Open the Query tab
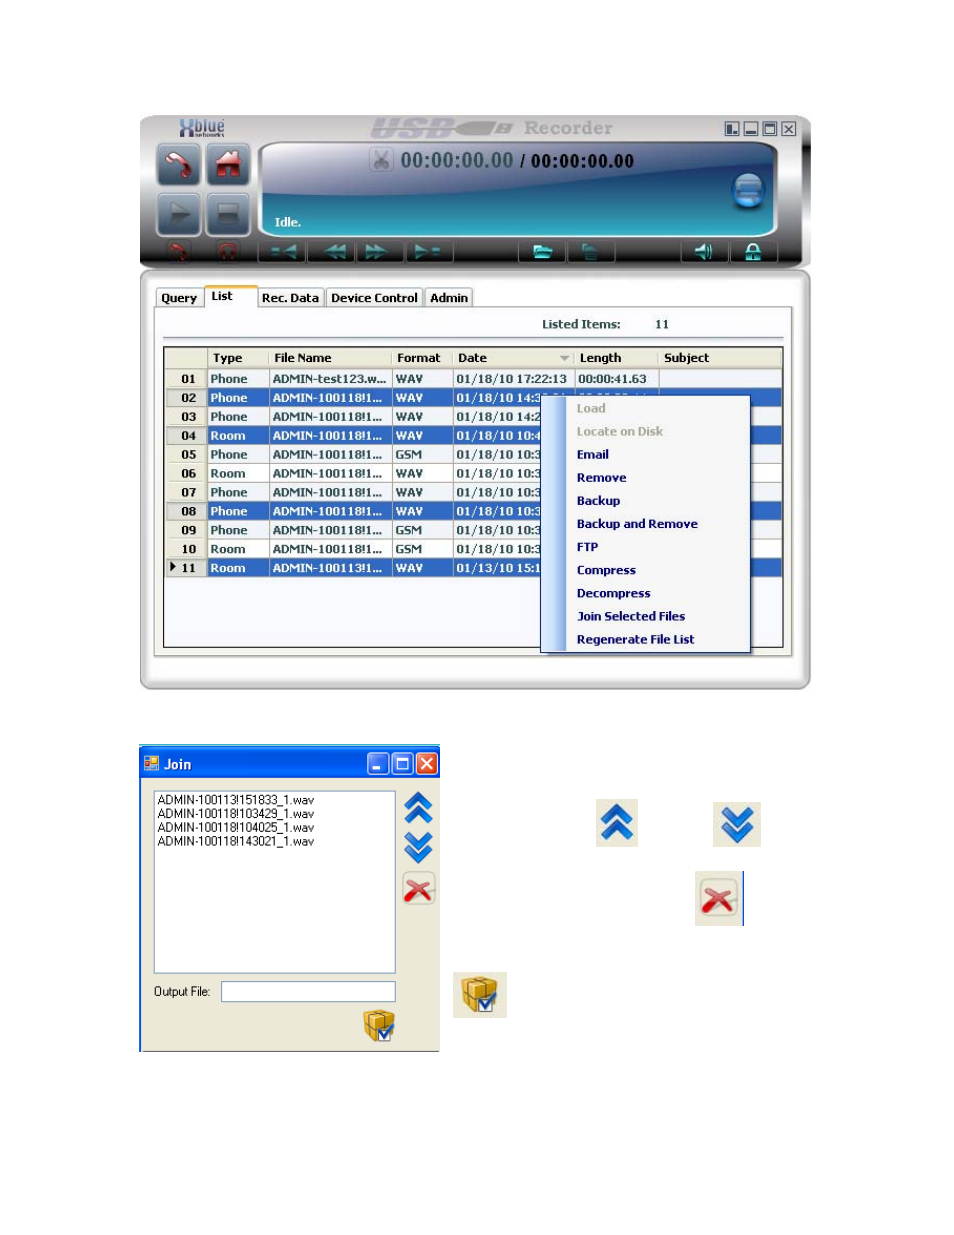Screen dimensions: 954x1235 pyautogui.click(x=179, y=298)
